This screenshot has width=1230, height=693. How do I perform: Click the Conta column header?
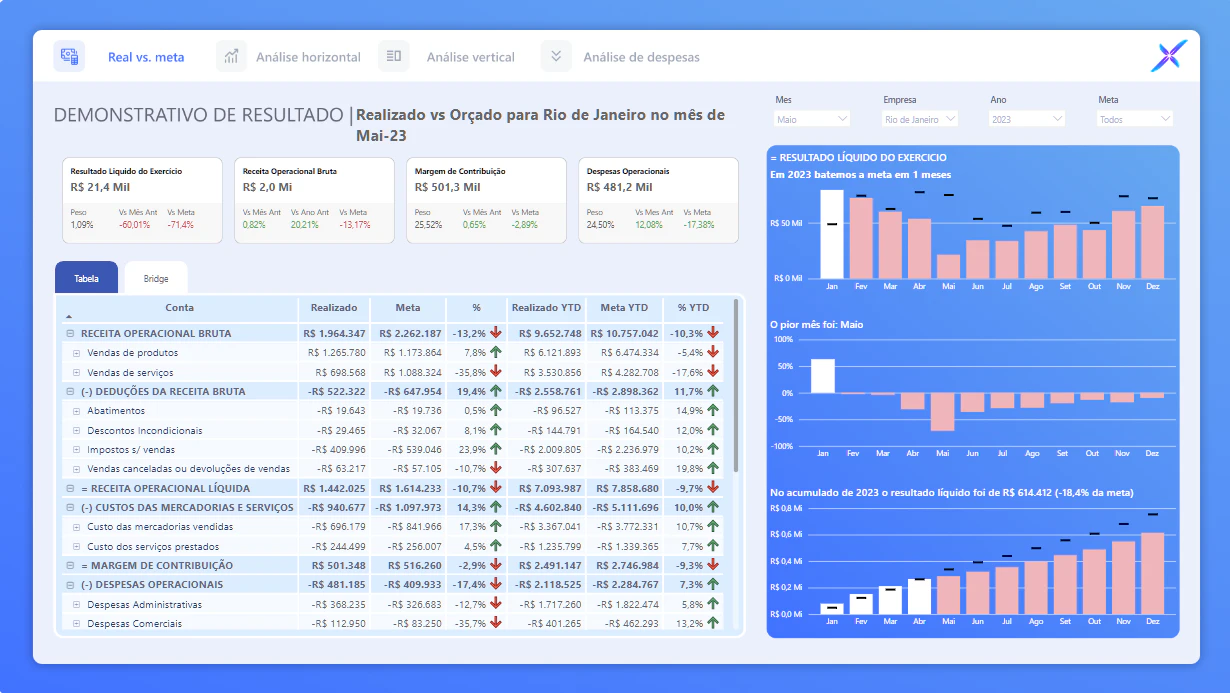(x=180, y=308)
